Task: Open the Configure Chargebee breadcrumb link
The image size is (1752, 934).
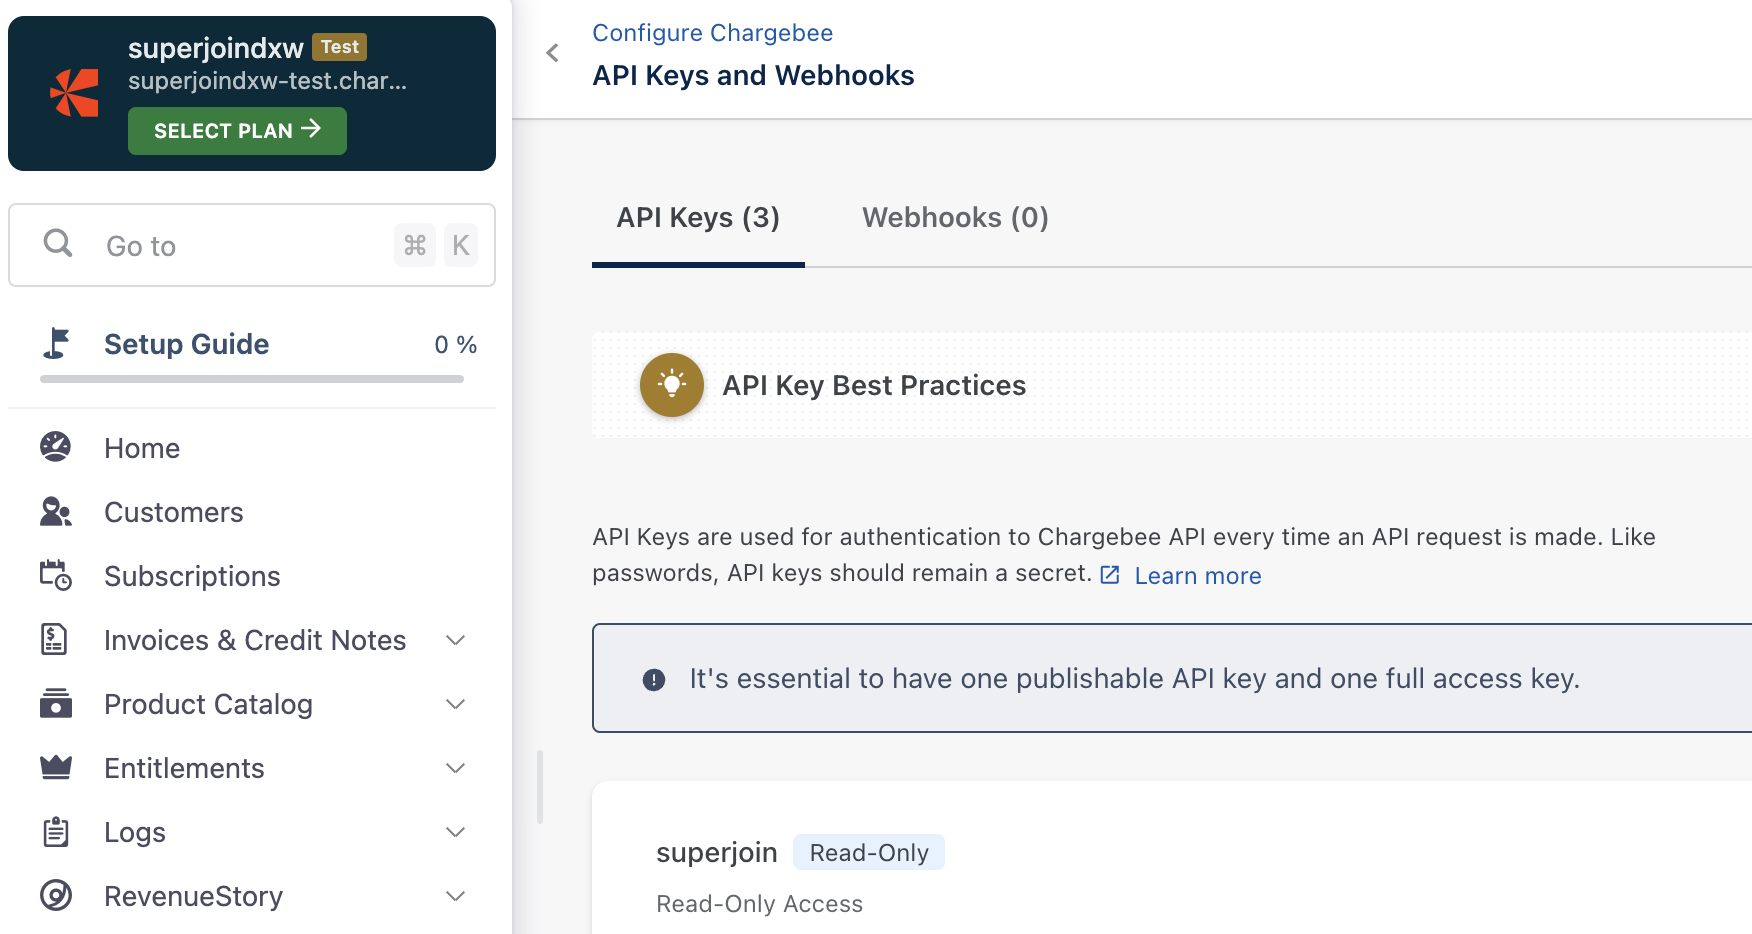Action: [712, 33]
